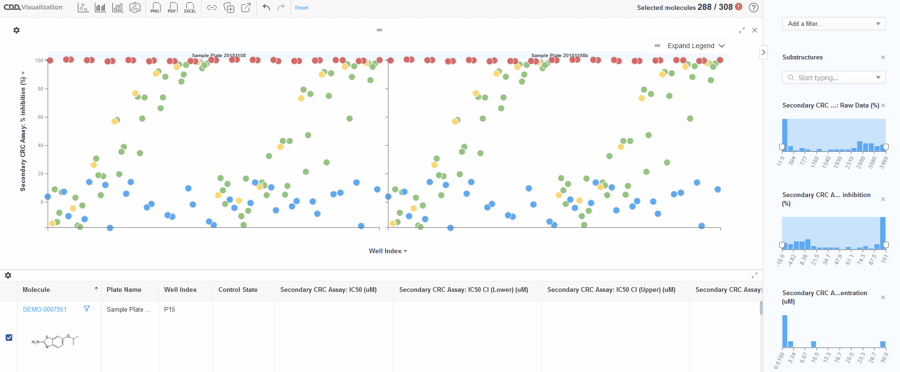Maximize the data table panel

click(x=754, y=276)
